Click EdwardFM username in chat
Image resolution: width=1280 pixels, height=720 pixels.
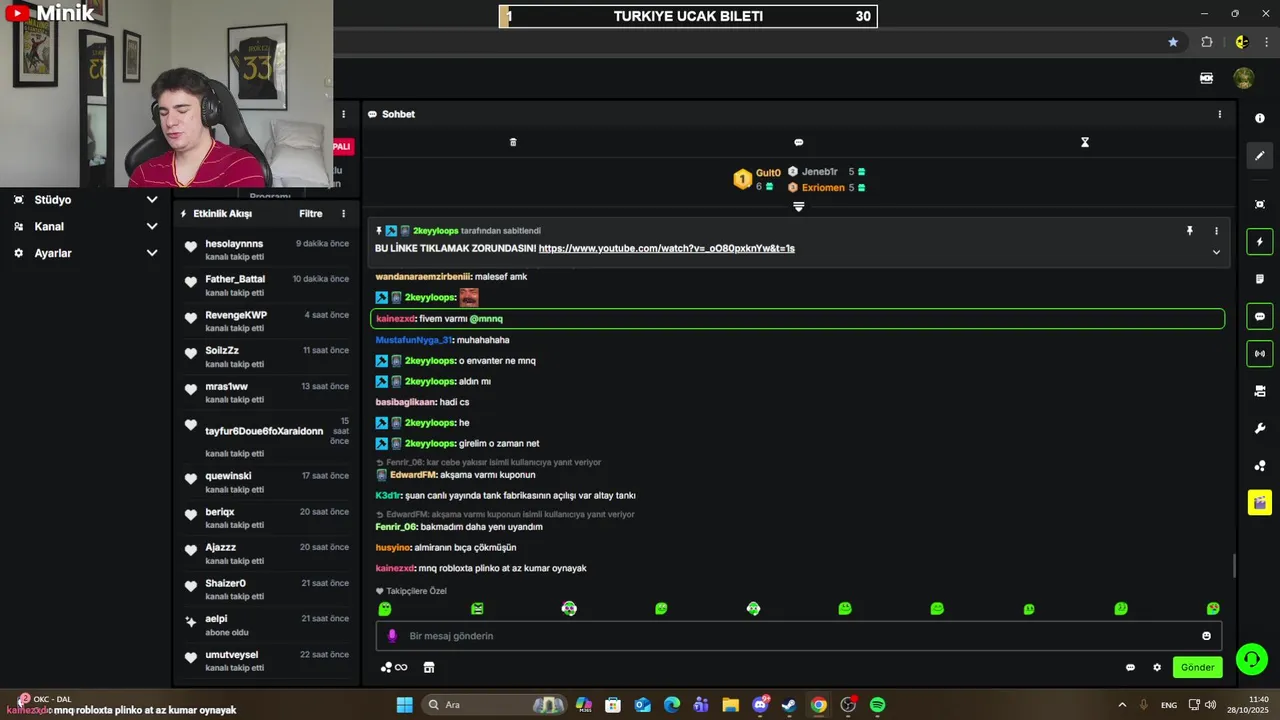[413, 474]
